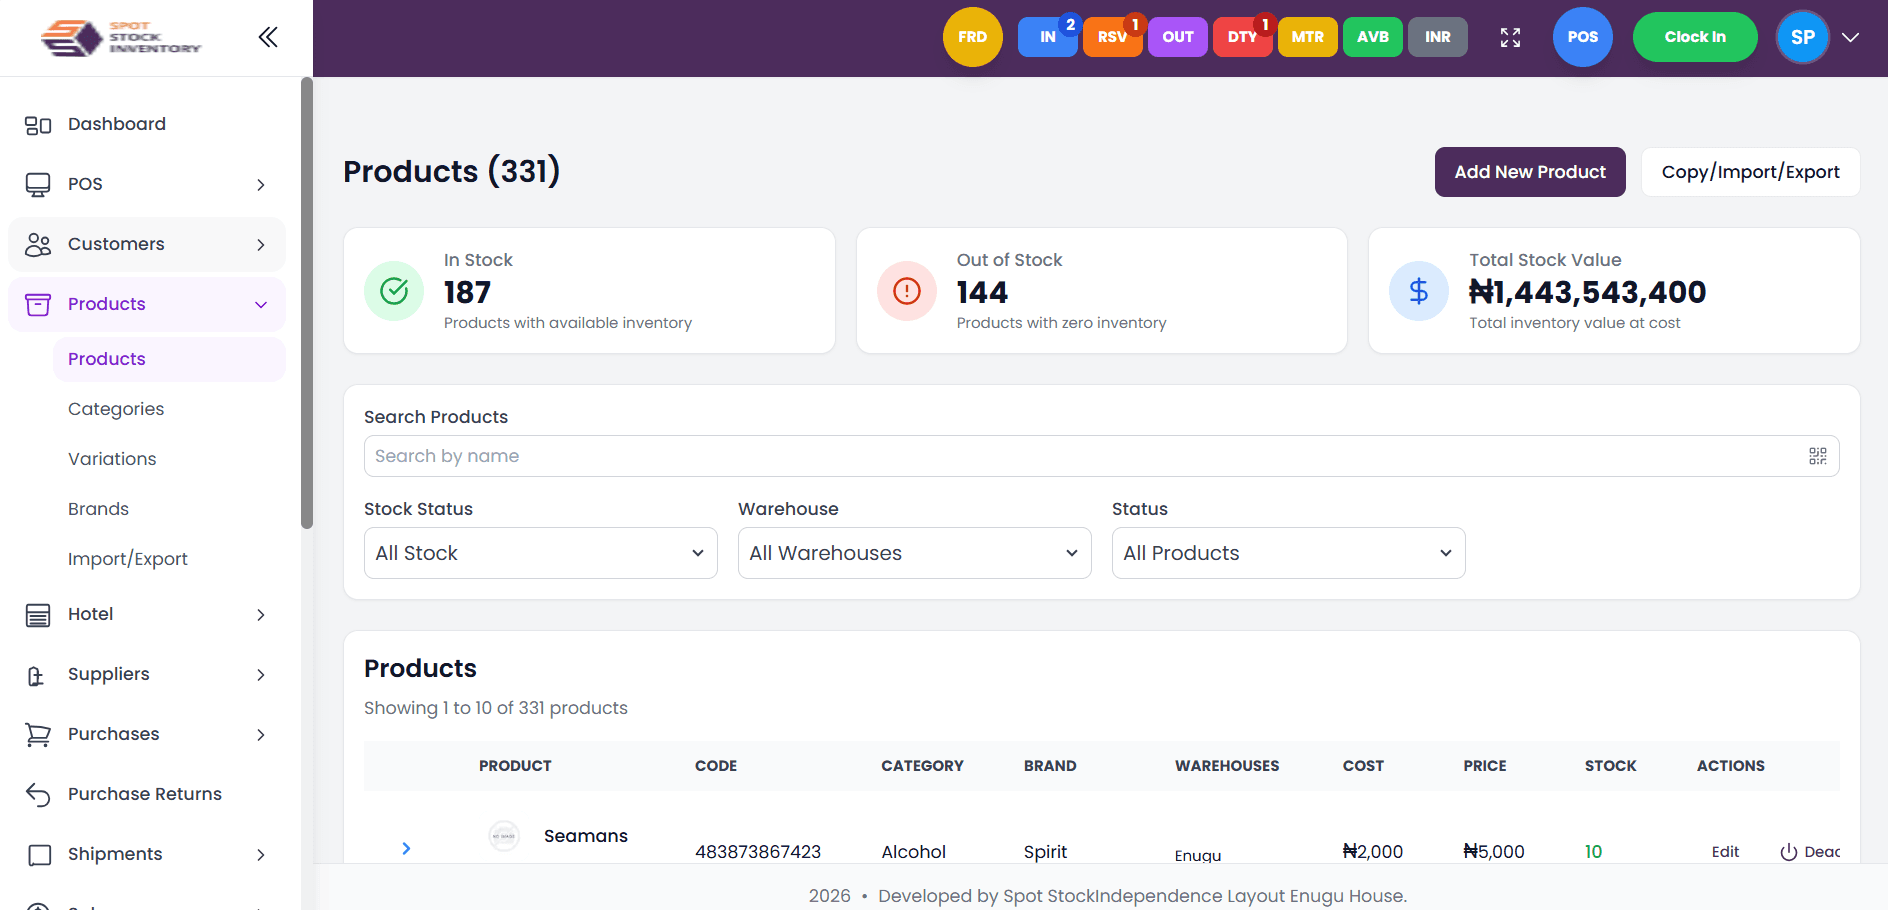
Task: Open the IN badge with notifications
Action: click(1047, 38)
